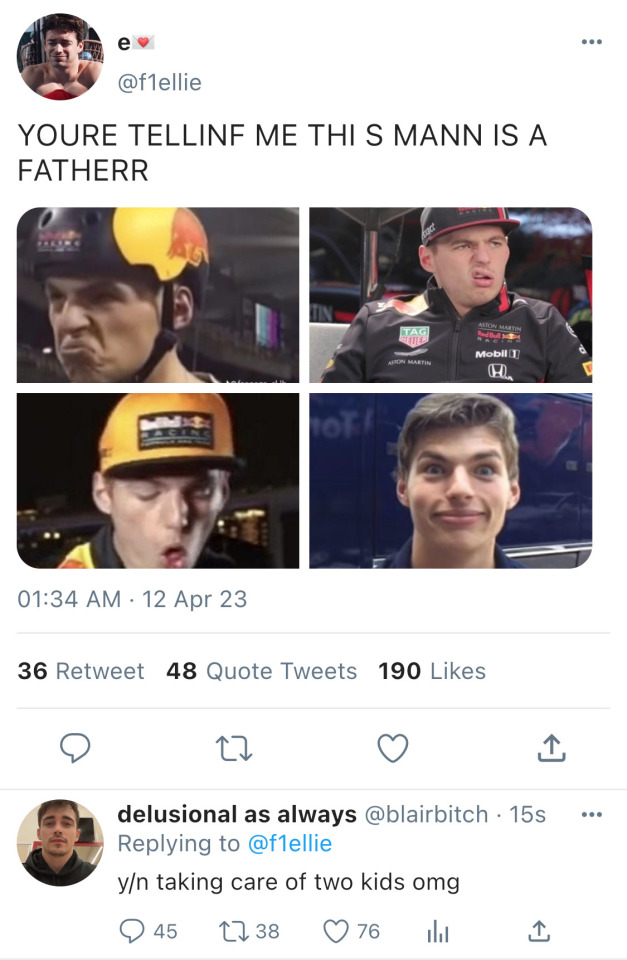Image resolution: width=627 pixels, height=960 pixels.
Task: Open @f1ellie profile picture
Action: [x=61, y=57]
